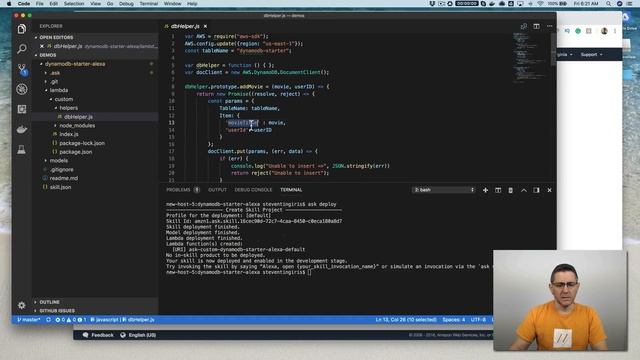This screenshot has height=360, width=640.
Task: Open the Spotlight search icon in menu bar
Action: click(609, 4)
